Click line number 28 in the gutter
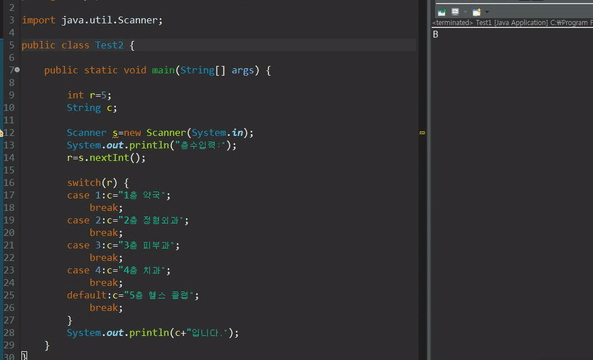The height and width of the screenshot is (360, 593). point(8,333)
